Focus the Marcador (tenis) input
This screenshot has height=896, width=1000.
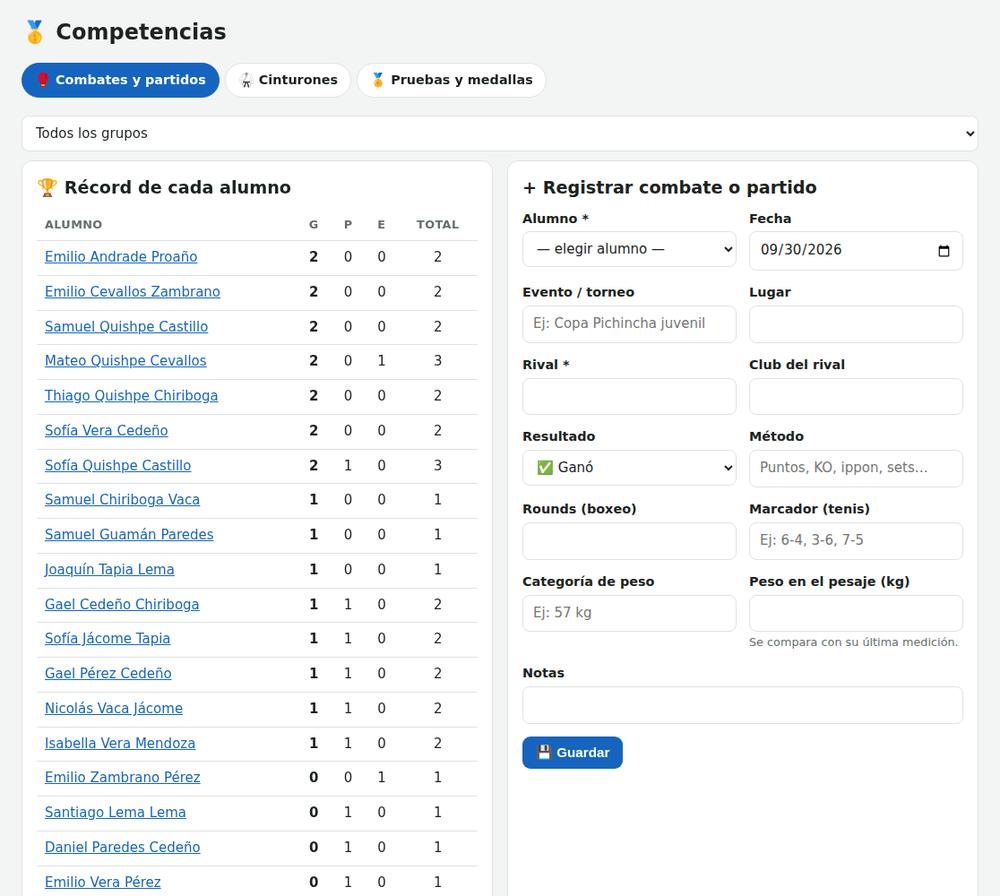(x=856, y=541)
